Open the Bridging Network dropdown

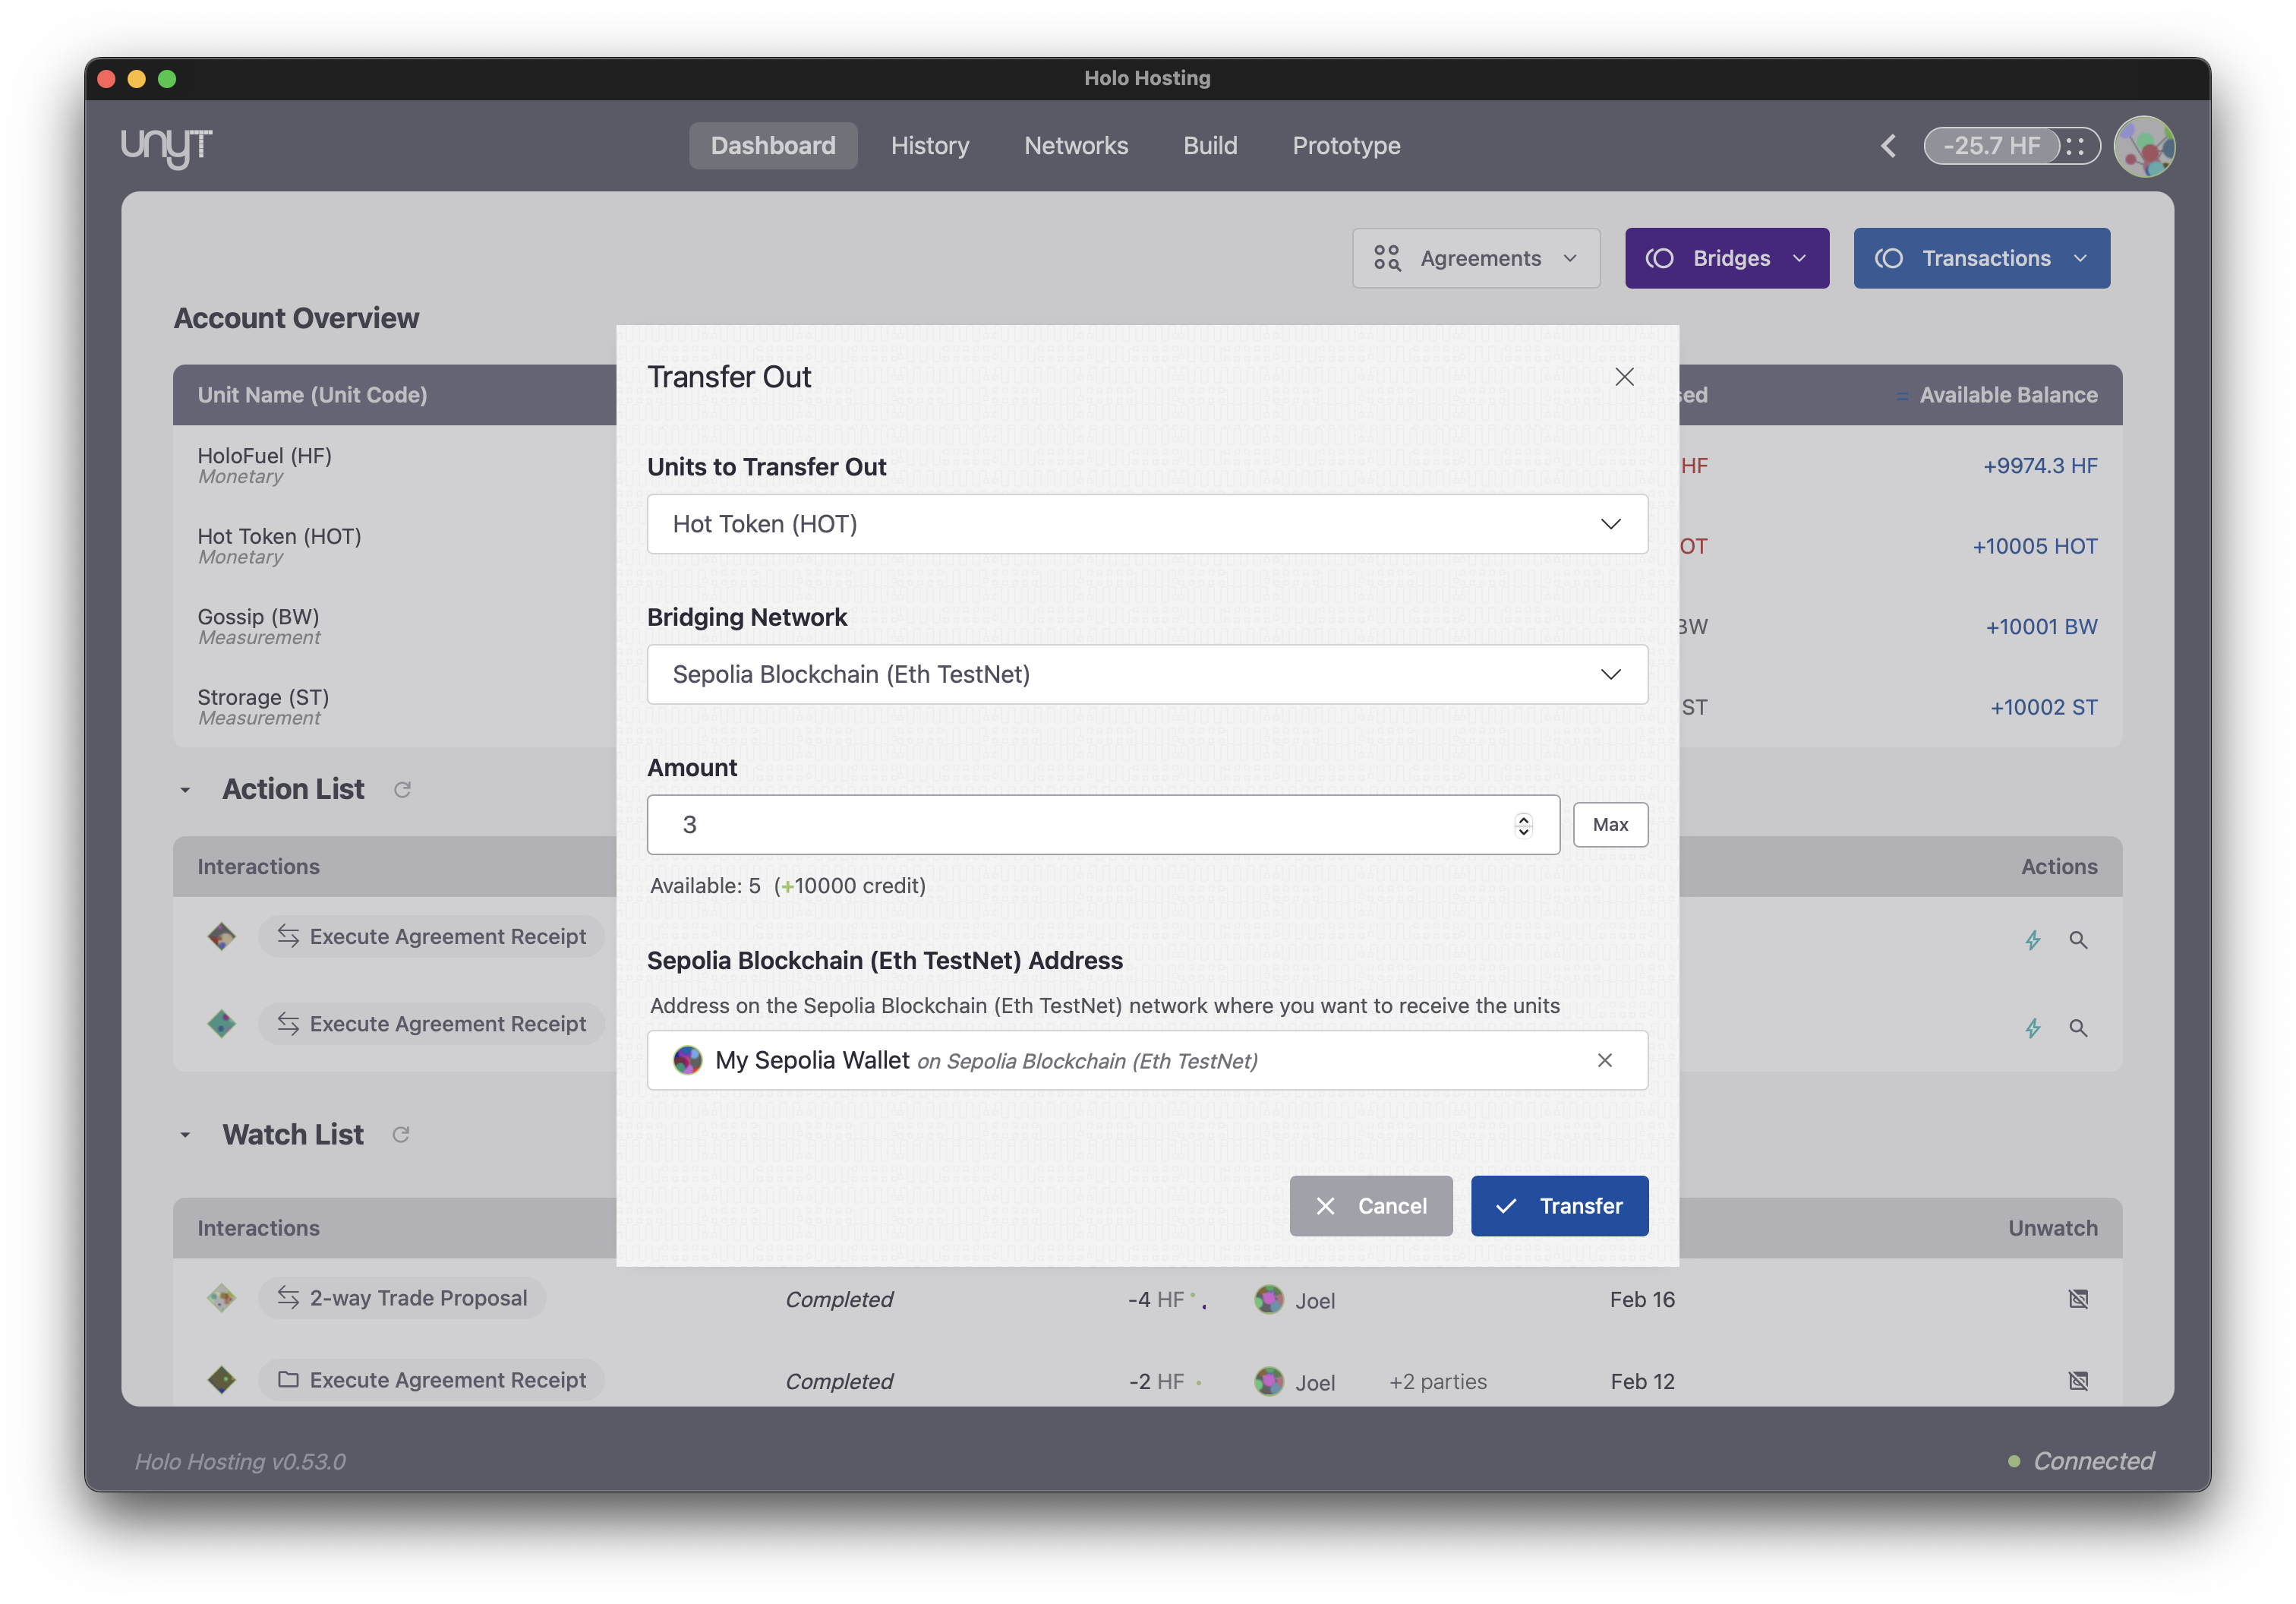pyautogui.click(x=1147, y=674)
